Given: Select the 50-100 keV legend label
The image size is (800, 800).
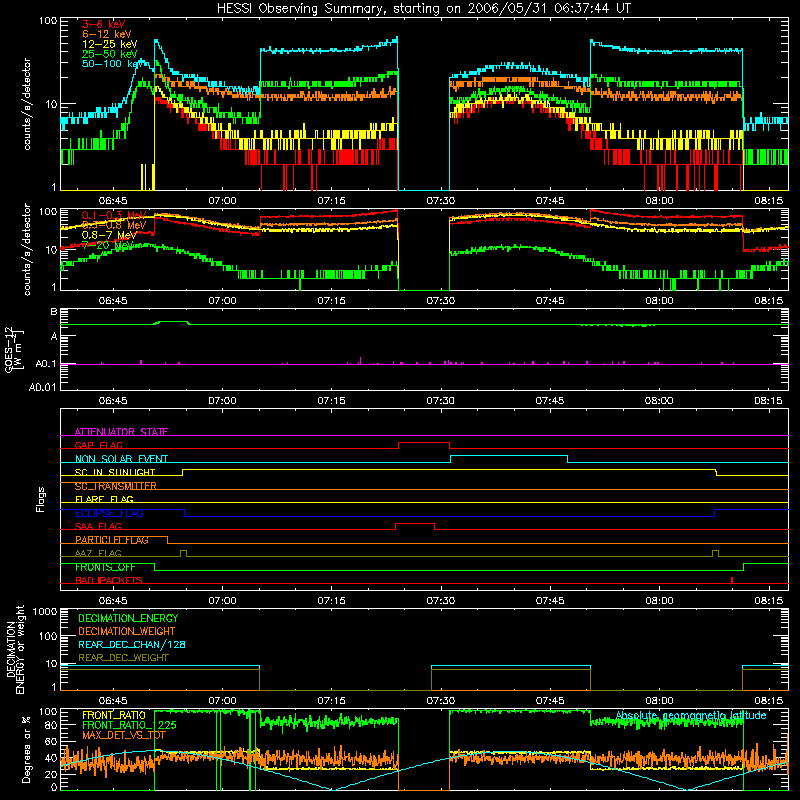Looking at the screenshot, I should click(x=112, y=64).
